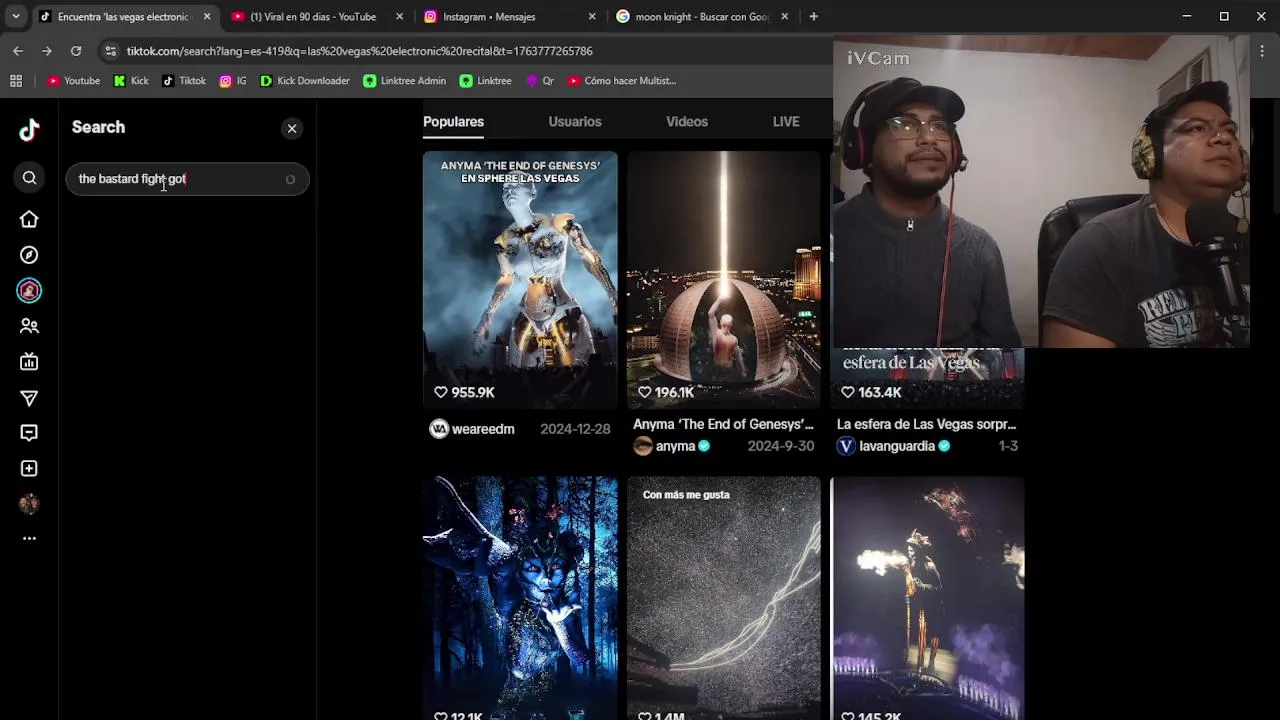Open the sidebar search magnifier icon

[29, 178]
